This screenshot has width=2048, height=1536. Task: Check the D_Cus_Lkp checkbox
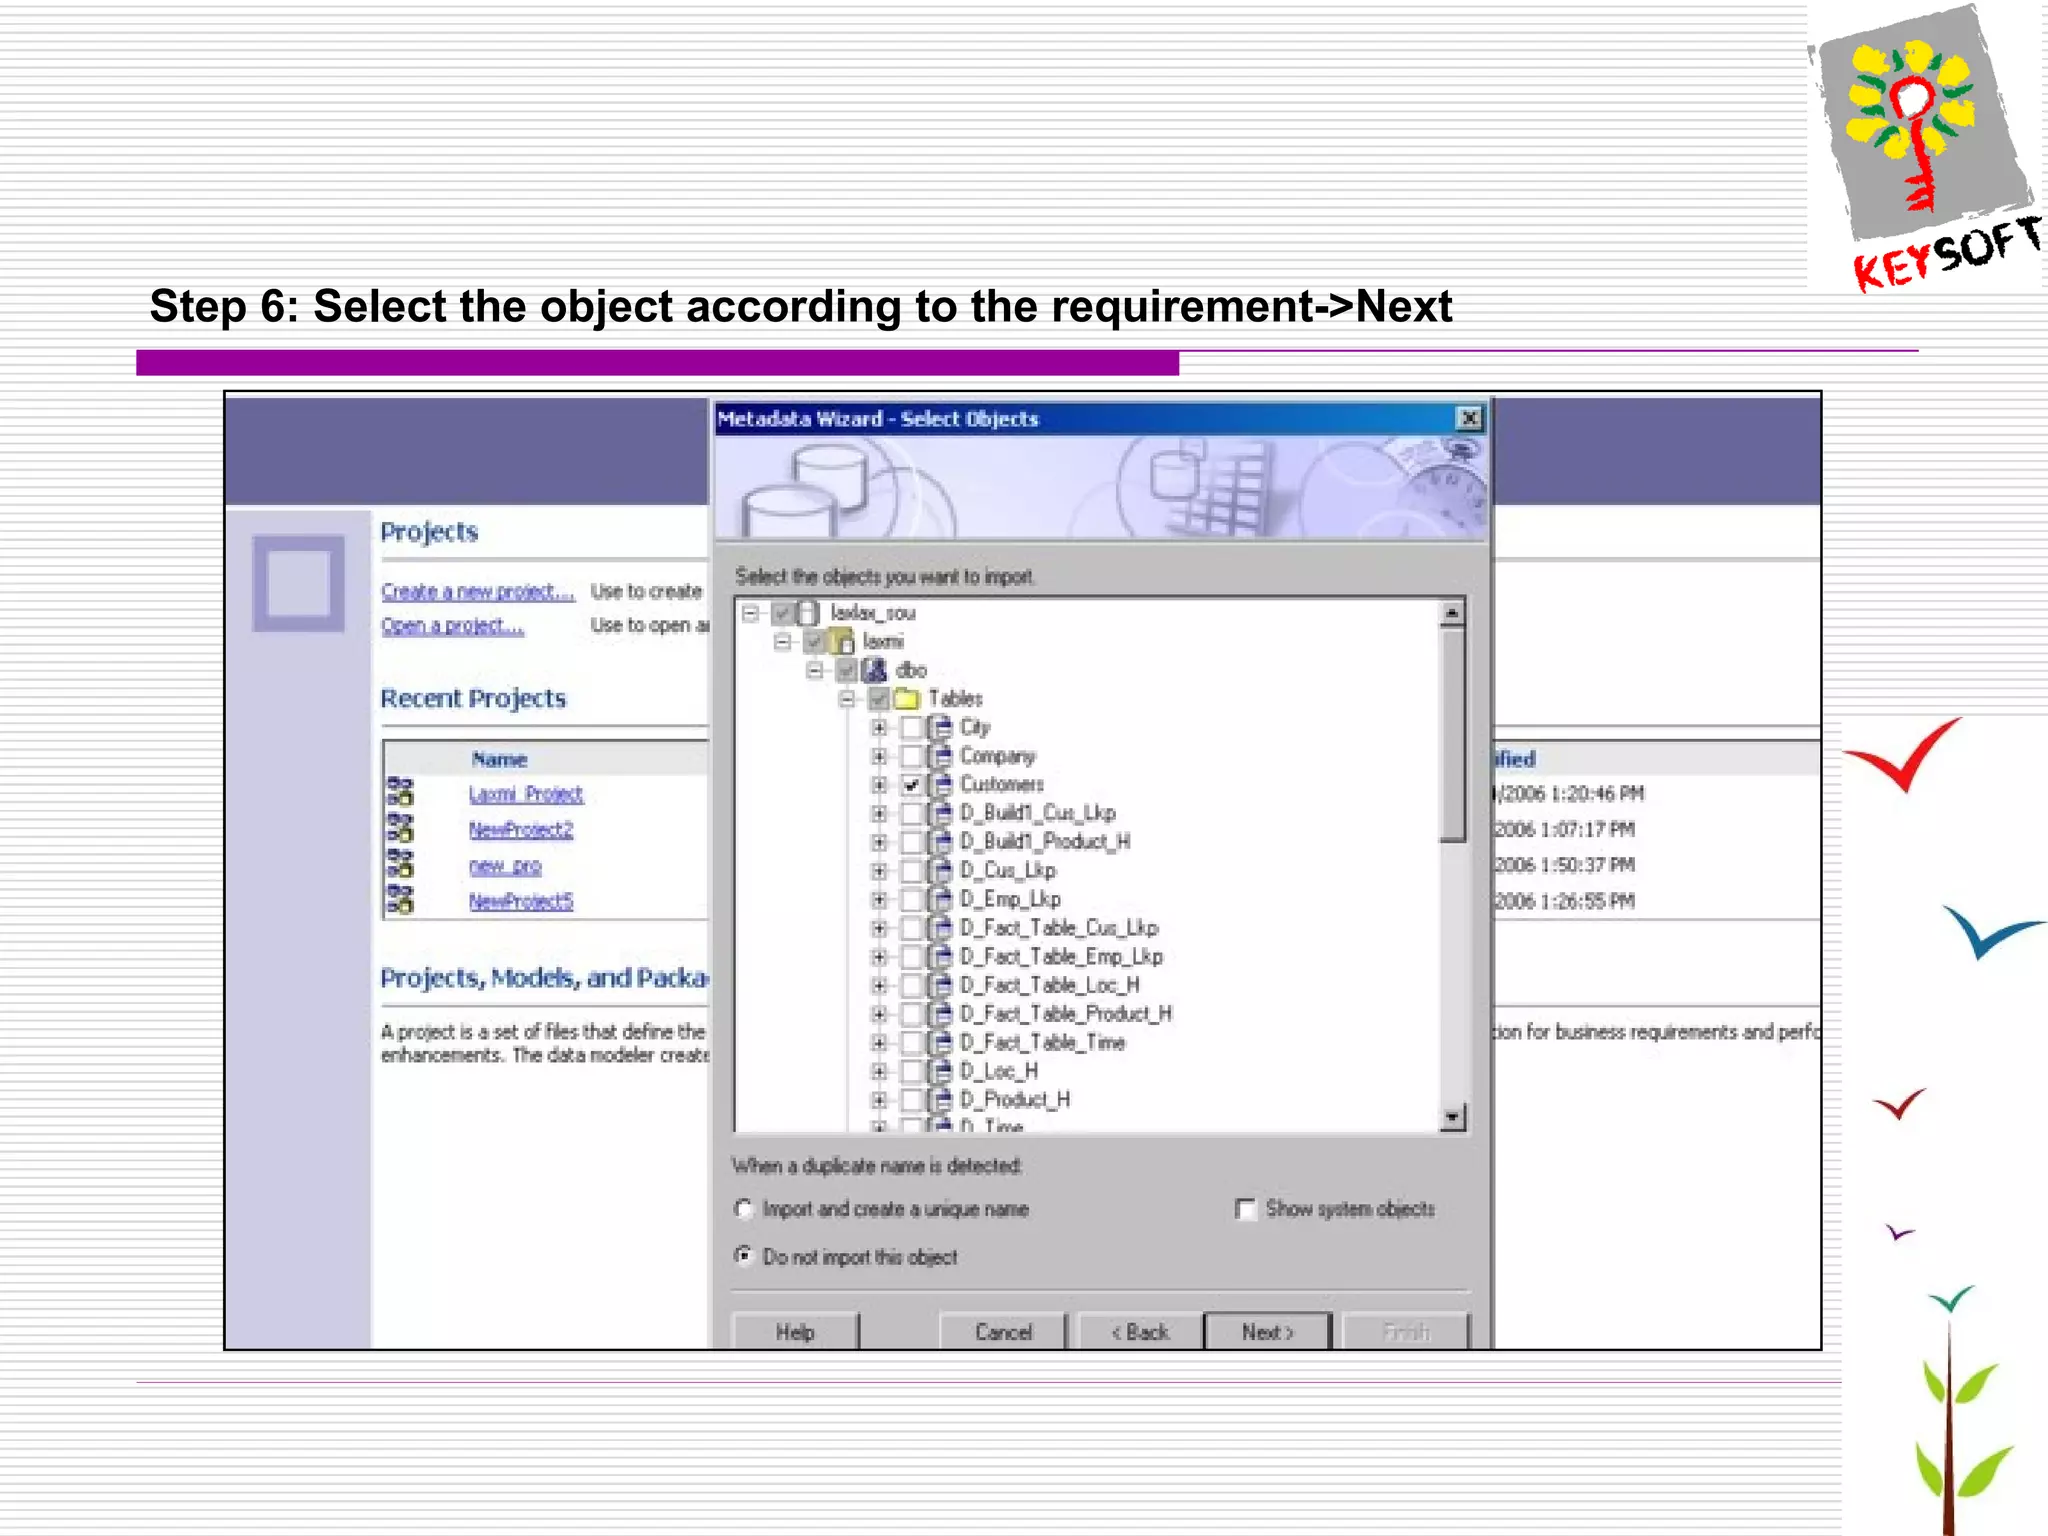click(x=911, y=871)
